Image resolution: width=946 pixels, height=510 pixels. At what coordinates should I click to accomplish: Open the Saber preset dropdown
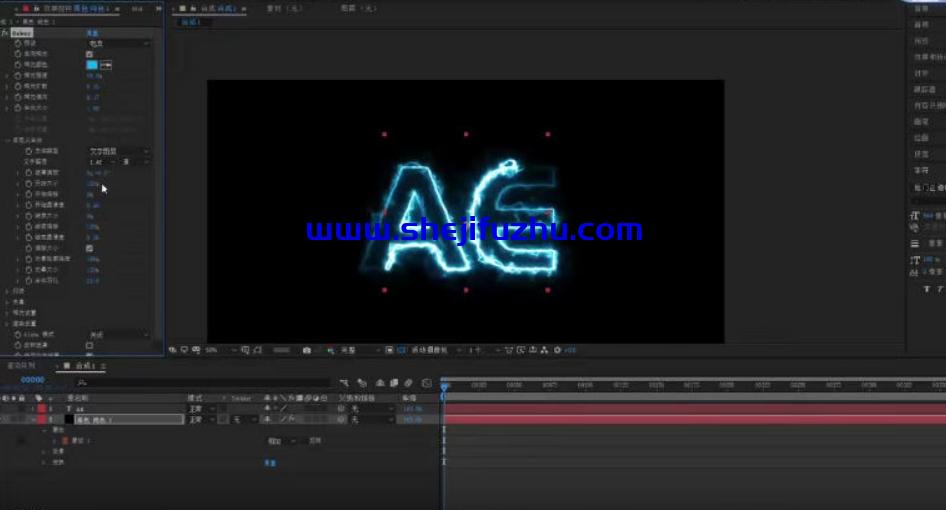click(x=119, y=43)
